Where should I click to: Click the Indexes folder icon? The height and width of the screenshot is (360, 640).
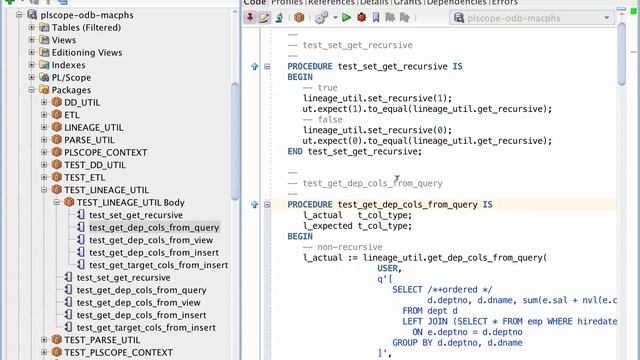(x=44, y=64)
